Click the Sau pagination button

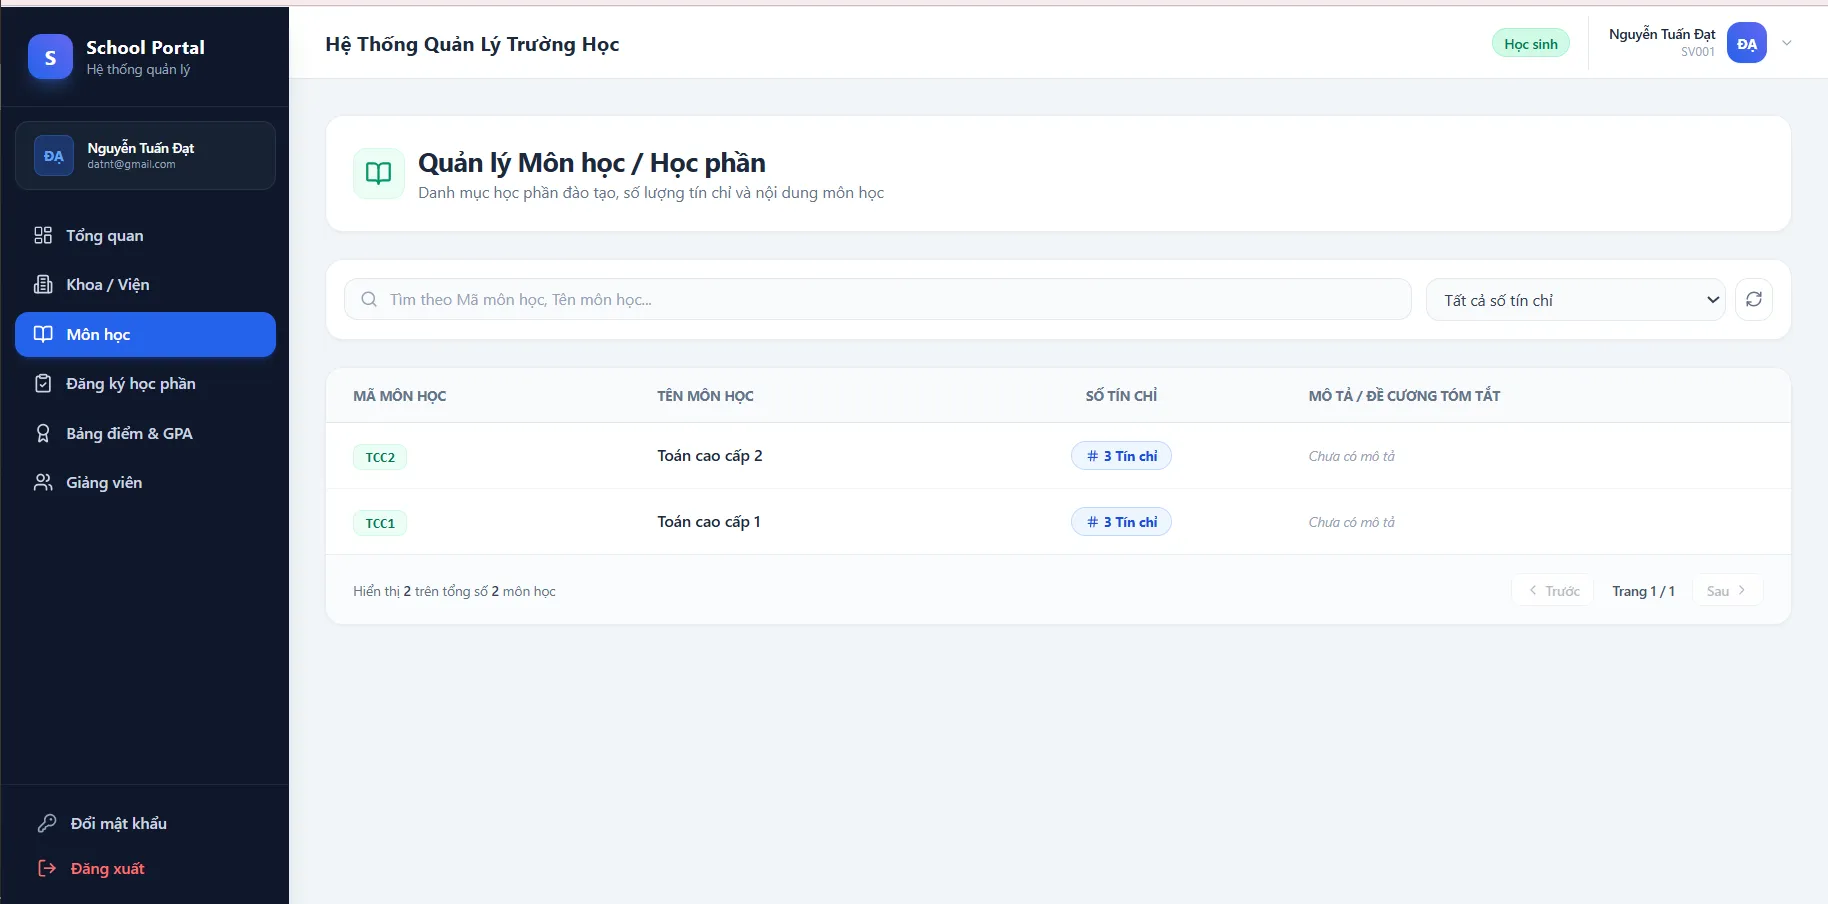pos(1727,591)
